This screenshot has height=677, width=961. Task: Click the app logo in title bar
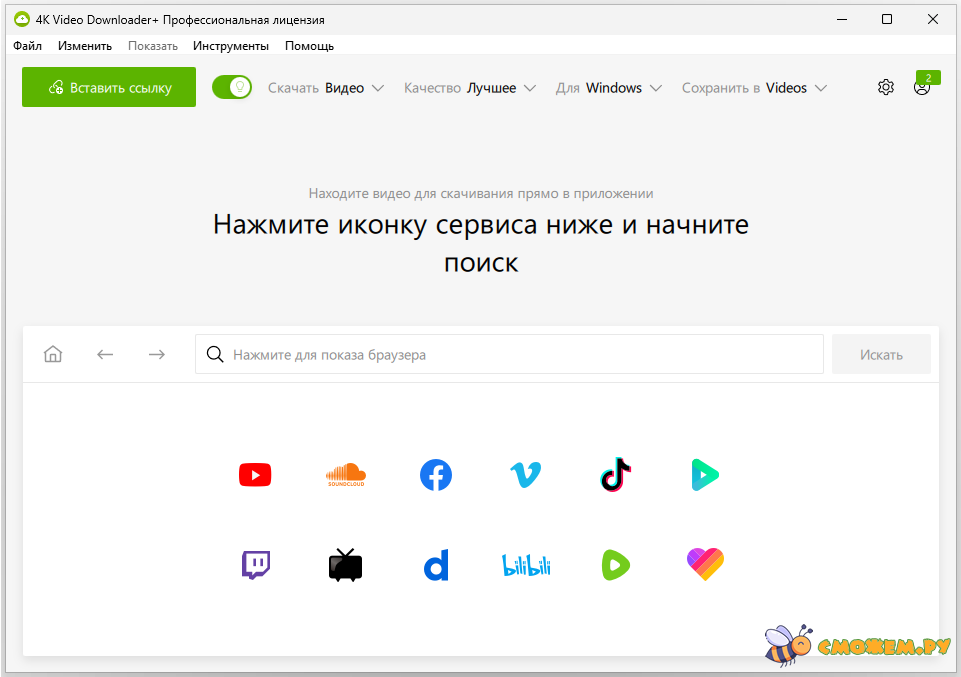tap(21, 20)
